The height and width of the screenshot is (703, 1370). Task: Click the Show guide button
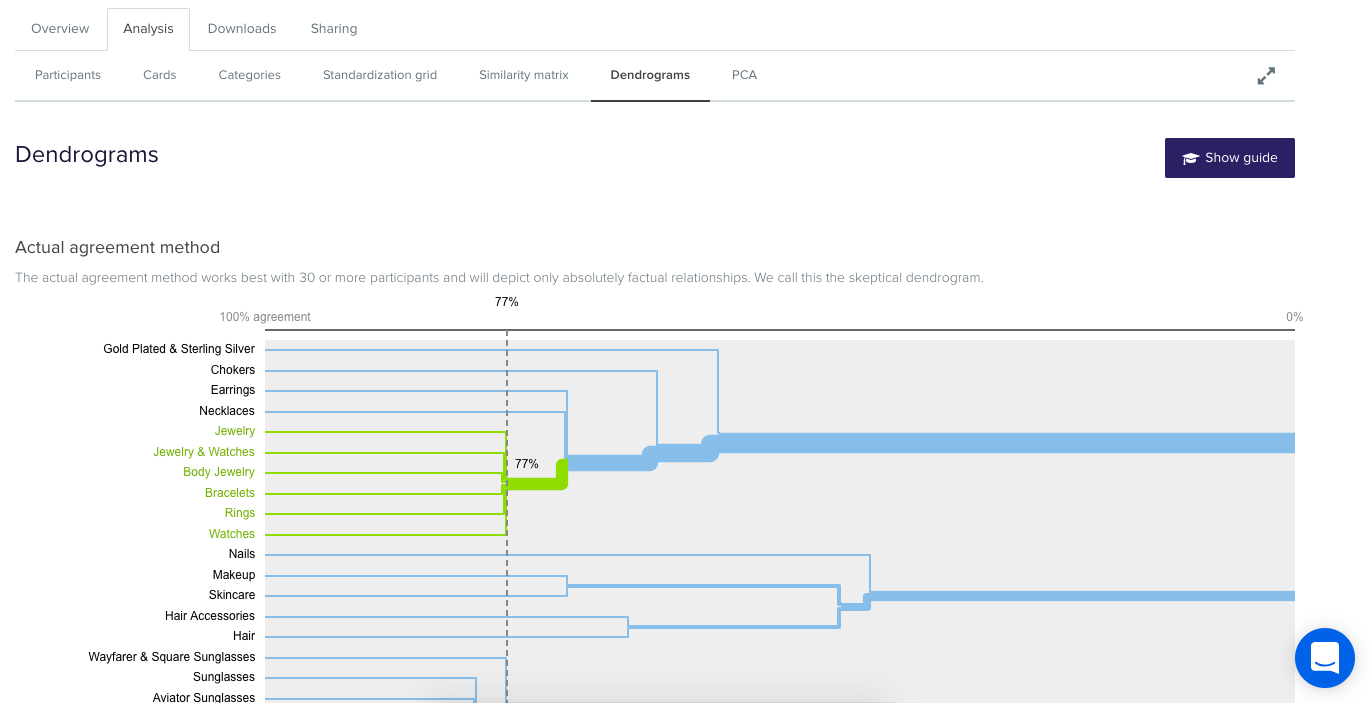pos(1230,158)
